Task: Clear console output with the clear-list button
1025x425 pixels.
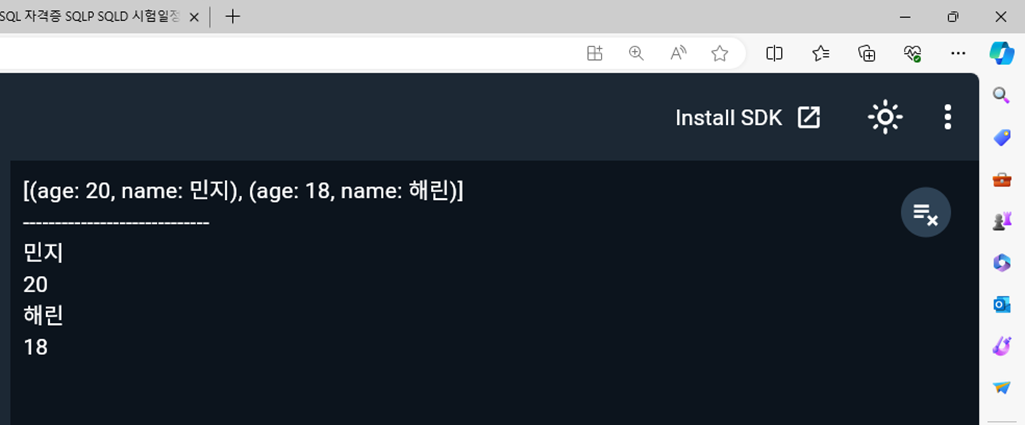Action: pos(926,212)
